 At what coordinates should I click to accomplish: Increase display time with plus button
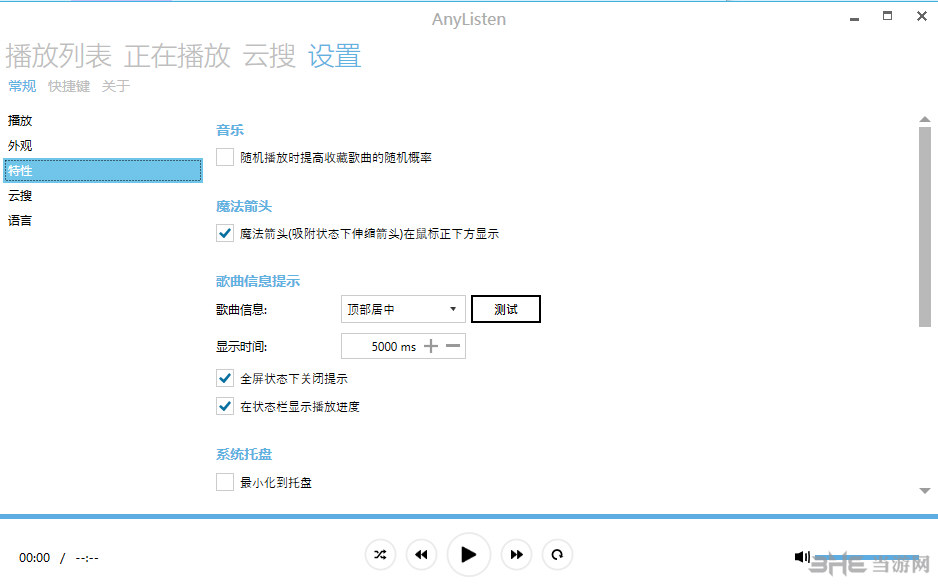click(x=431, y=346)
